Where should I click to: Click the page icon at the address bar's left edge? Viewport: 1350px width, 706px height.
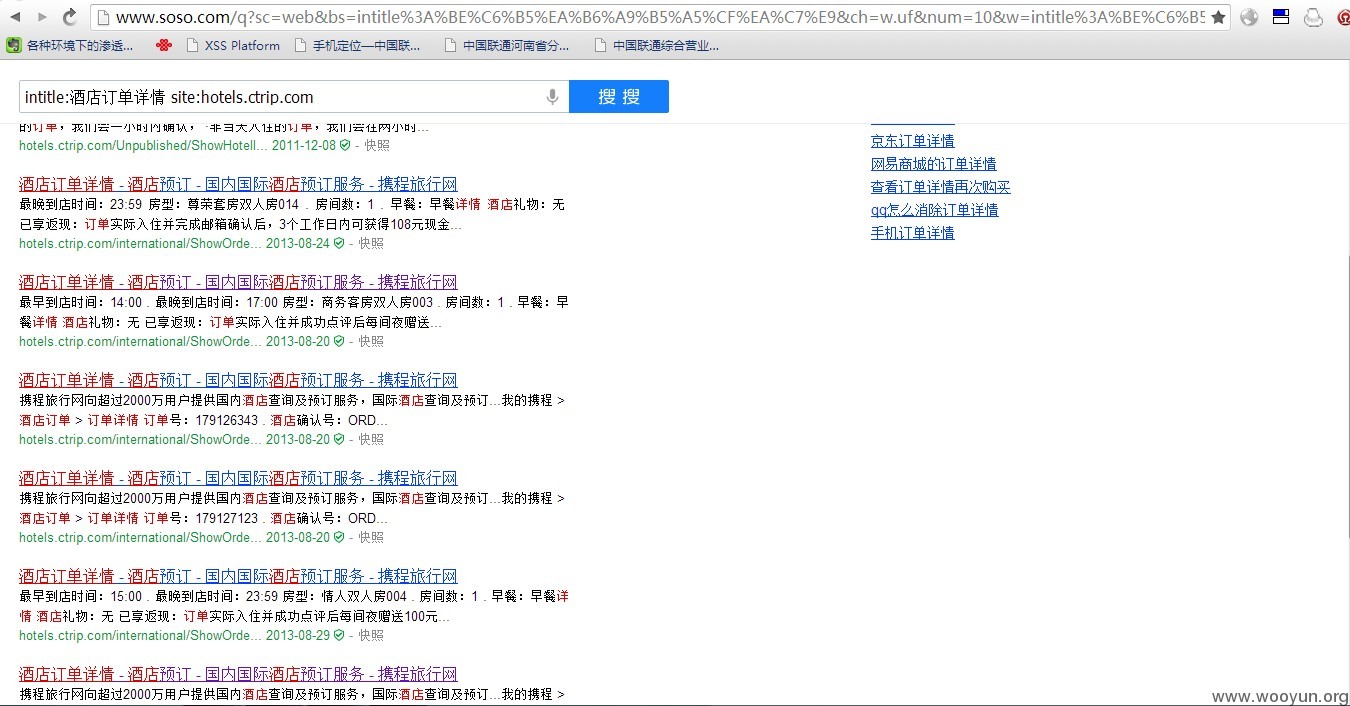tap(102, 17)
